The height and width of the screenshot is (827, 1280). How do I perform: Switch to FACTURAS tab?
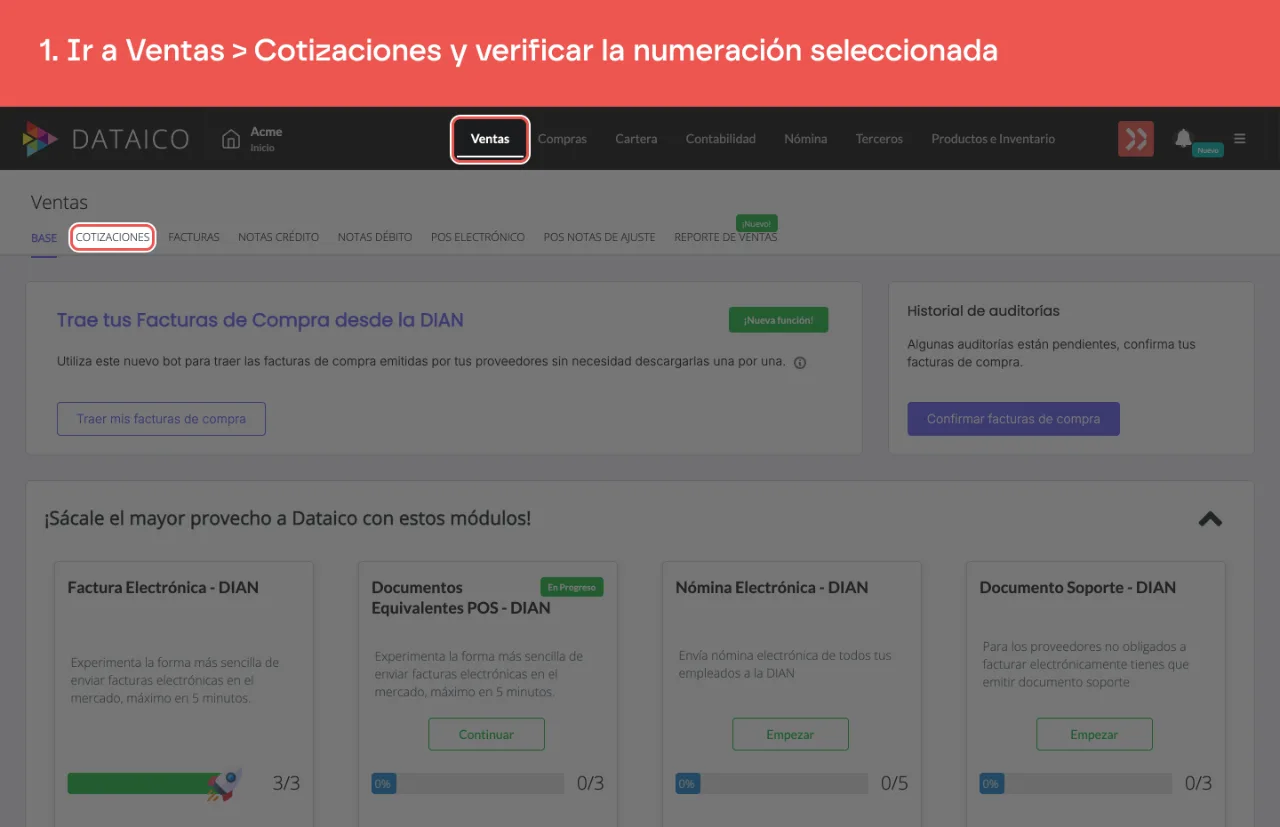click(x=194, y=238)
